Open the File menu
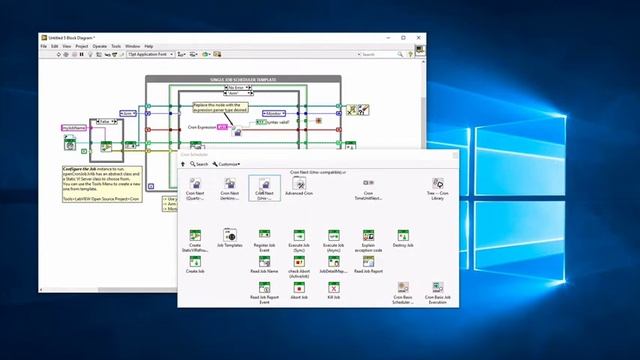 point(44,47)
